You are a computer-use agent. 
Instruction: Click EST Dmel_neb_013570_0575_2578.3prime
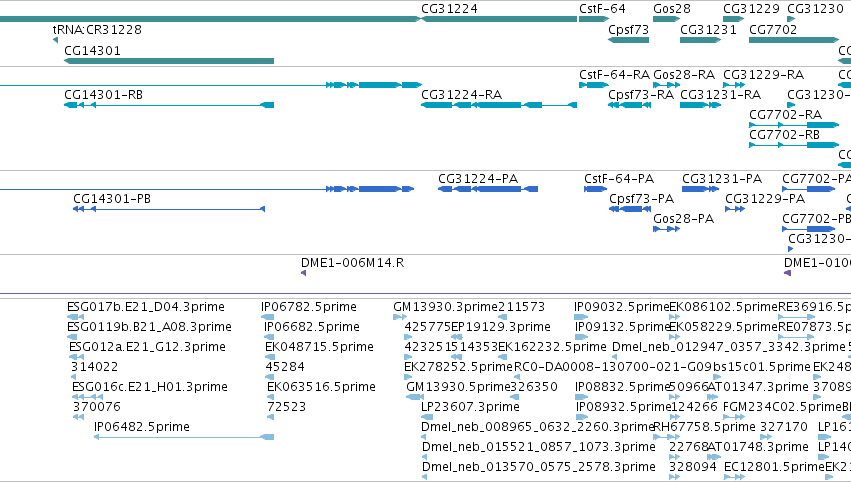(538, 467)
